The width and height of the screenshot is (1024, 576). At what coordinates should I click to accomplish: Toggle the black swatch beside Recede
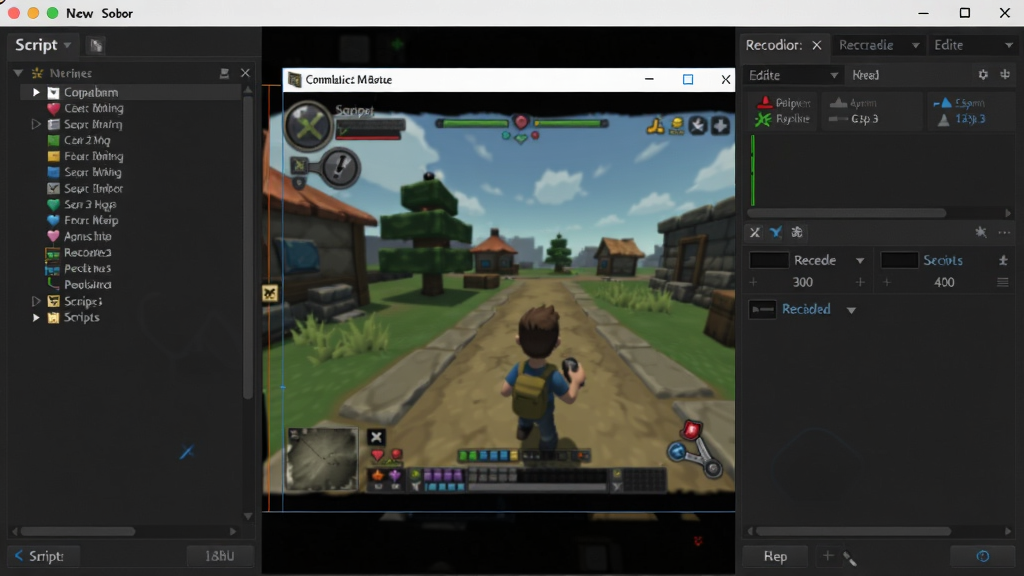coord(769,260)
